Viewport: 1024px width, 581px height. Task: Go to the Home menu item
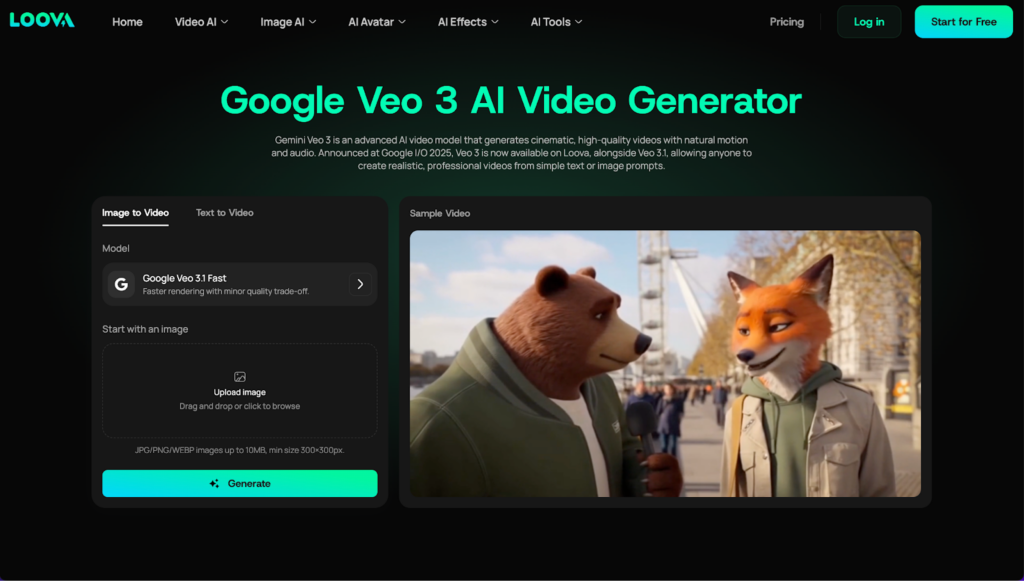point(127,22)
